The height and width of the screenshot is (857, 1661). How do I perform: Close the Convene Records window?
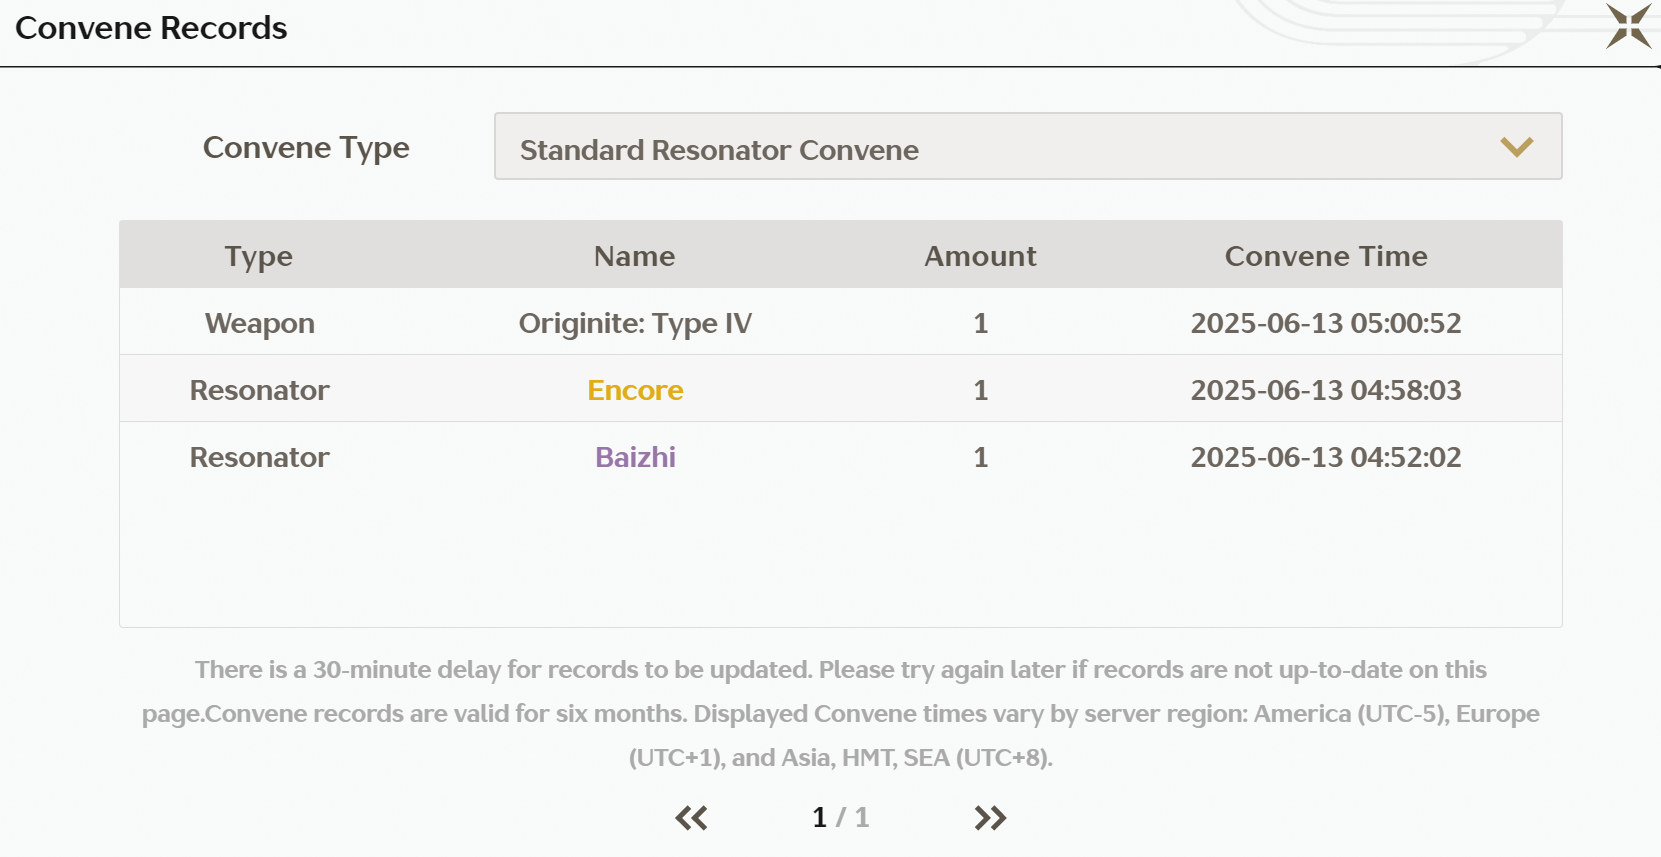point(1628,26)
